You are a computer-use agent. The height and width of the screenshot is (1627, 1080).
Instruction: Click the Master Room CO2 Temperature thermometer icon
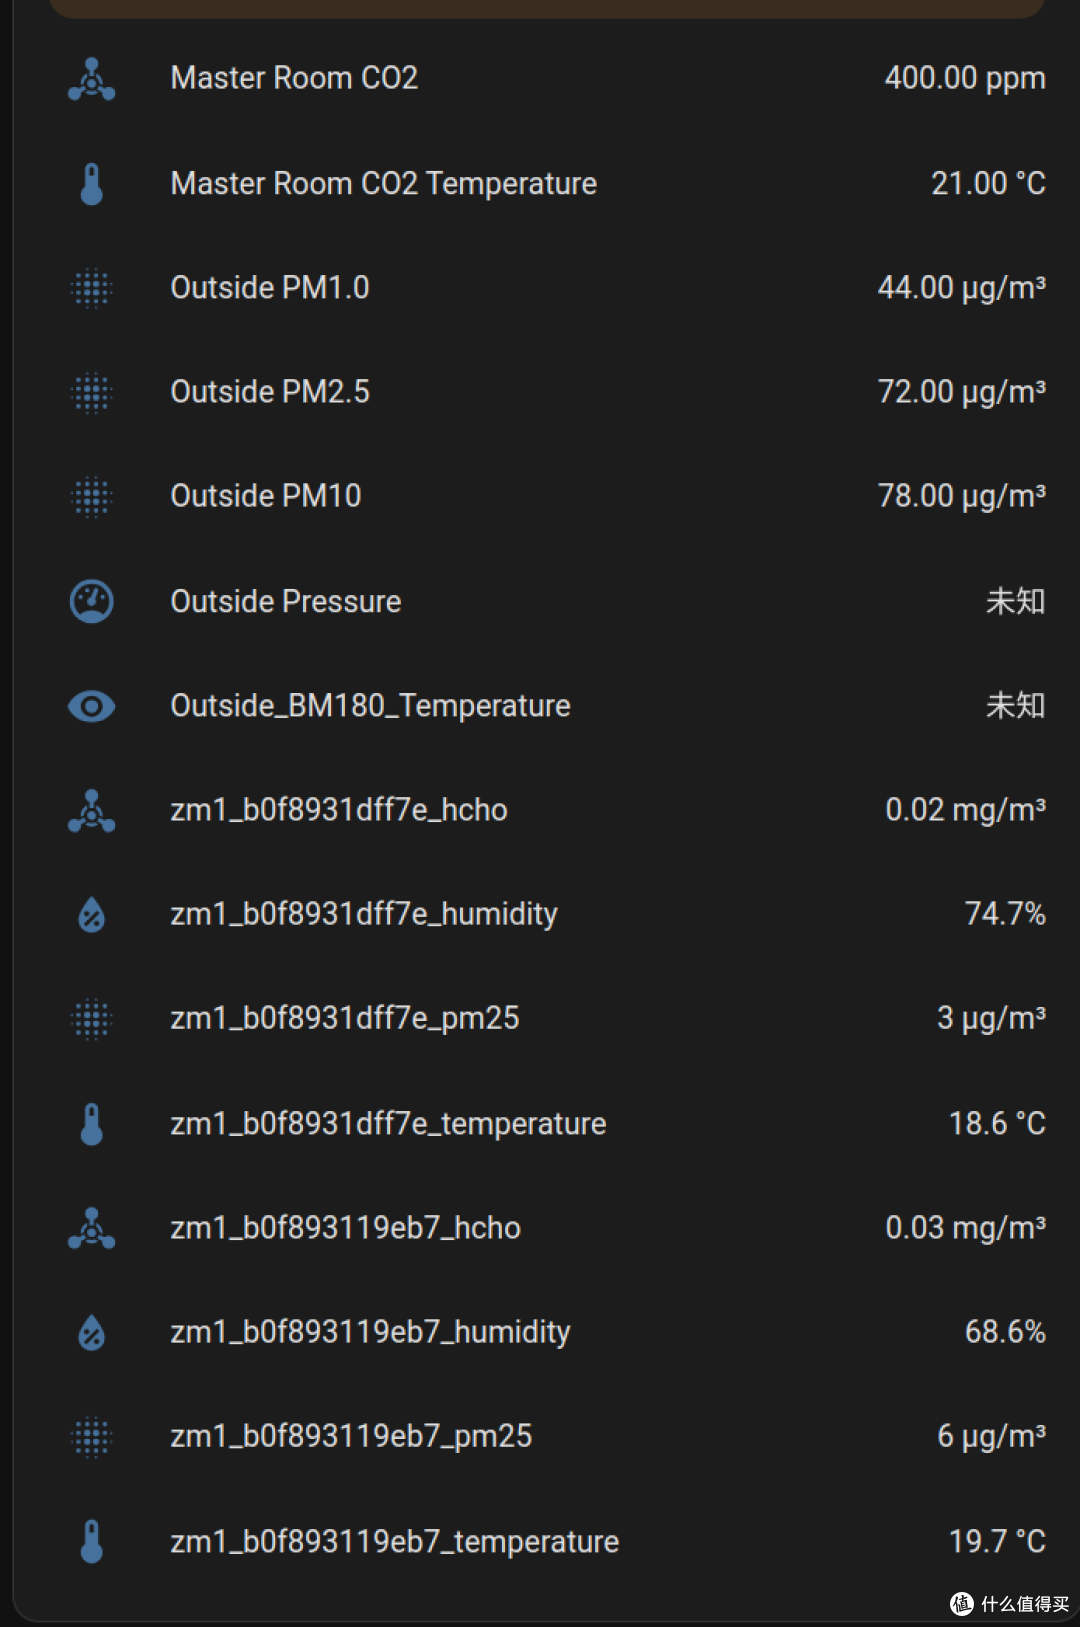coord(91,184)
